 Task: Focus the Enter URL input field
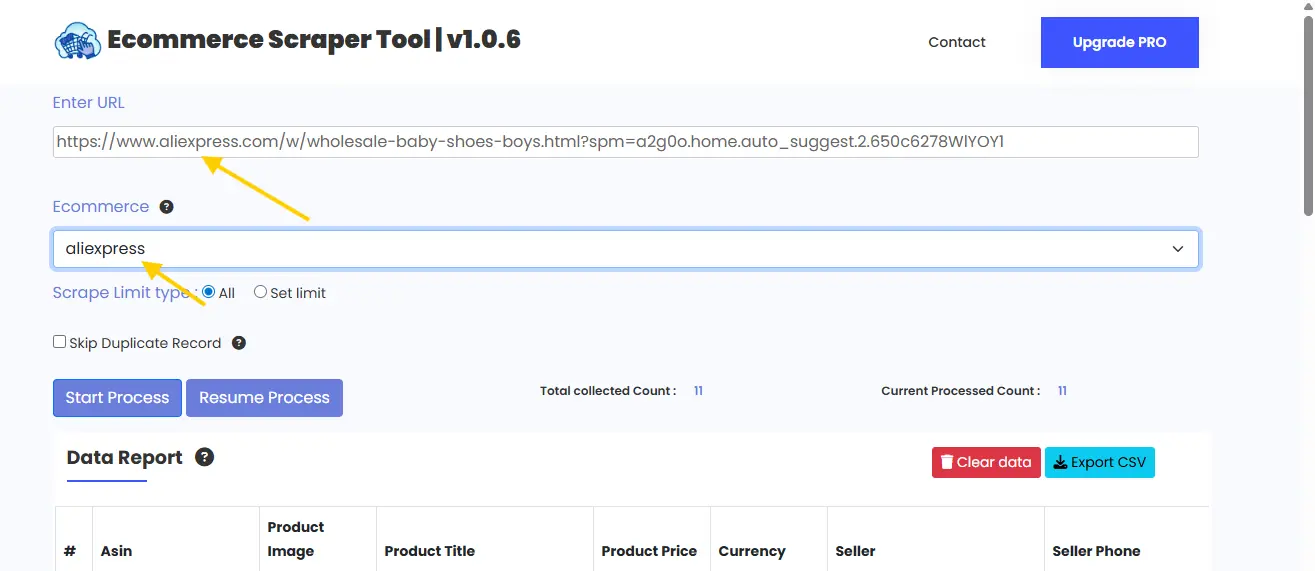pos(626,142)
